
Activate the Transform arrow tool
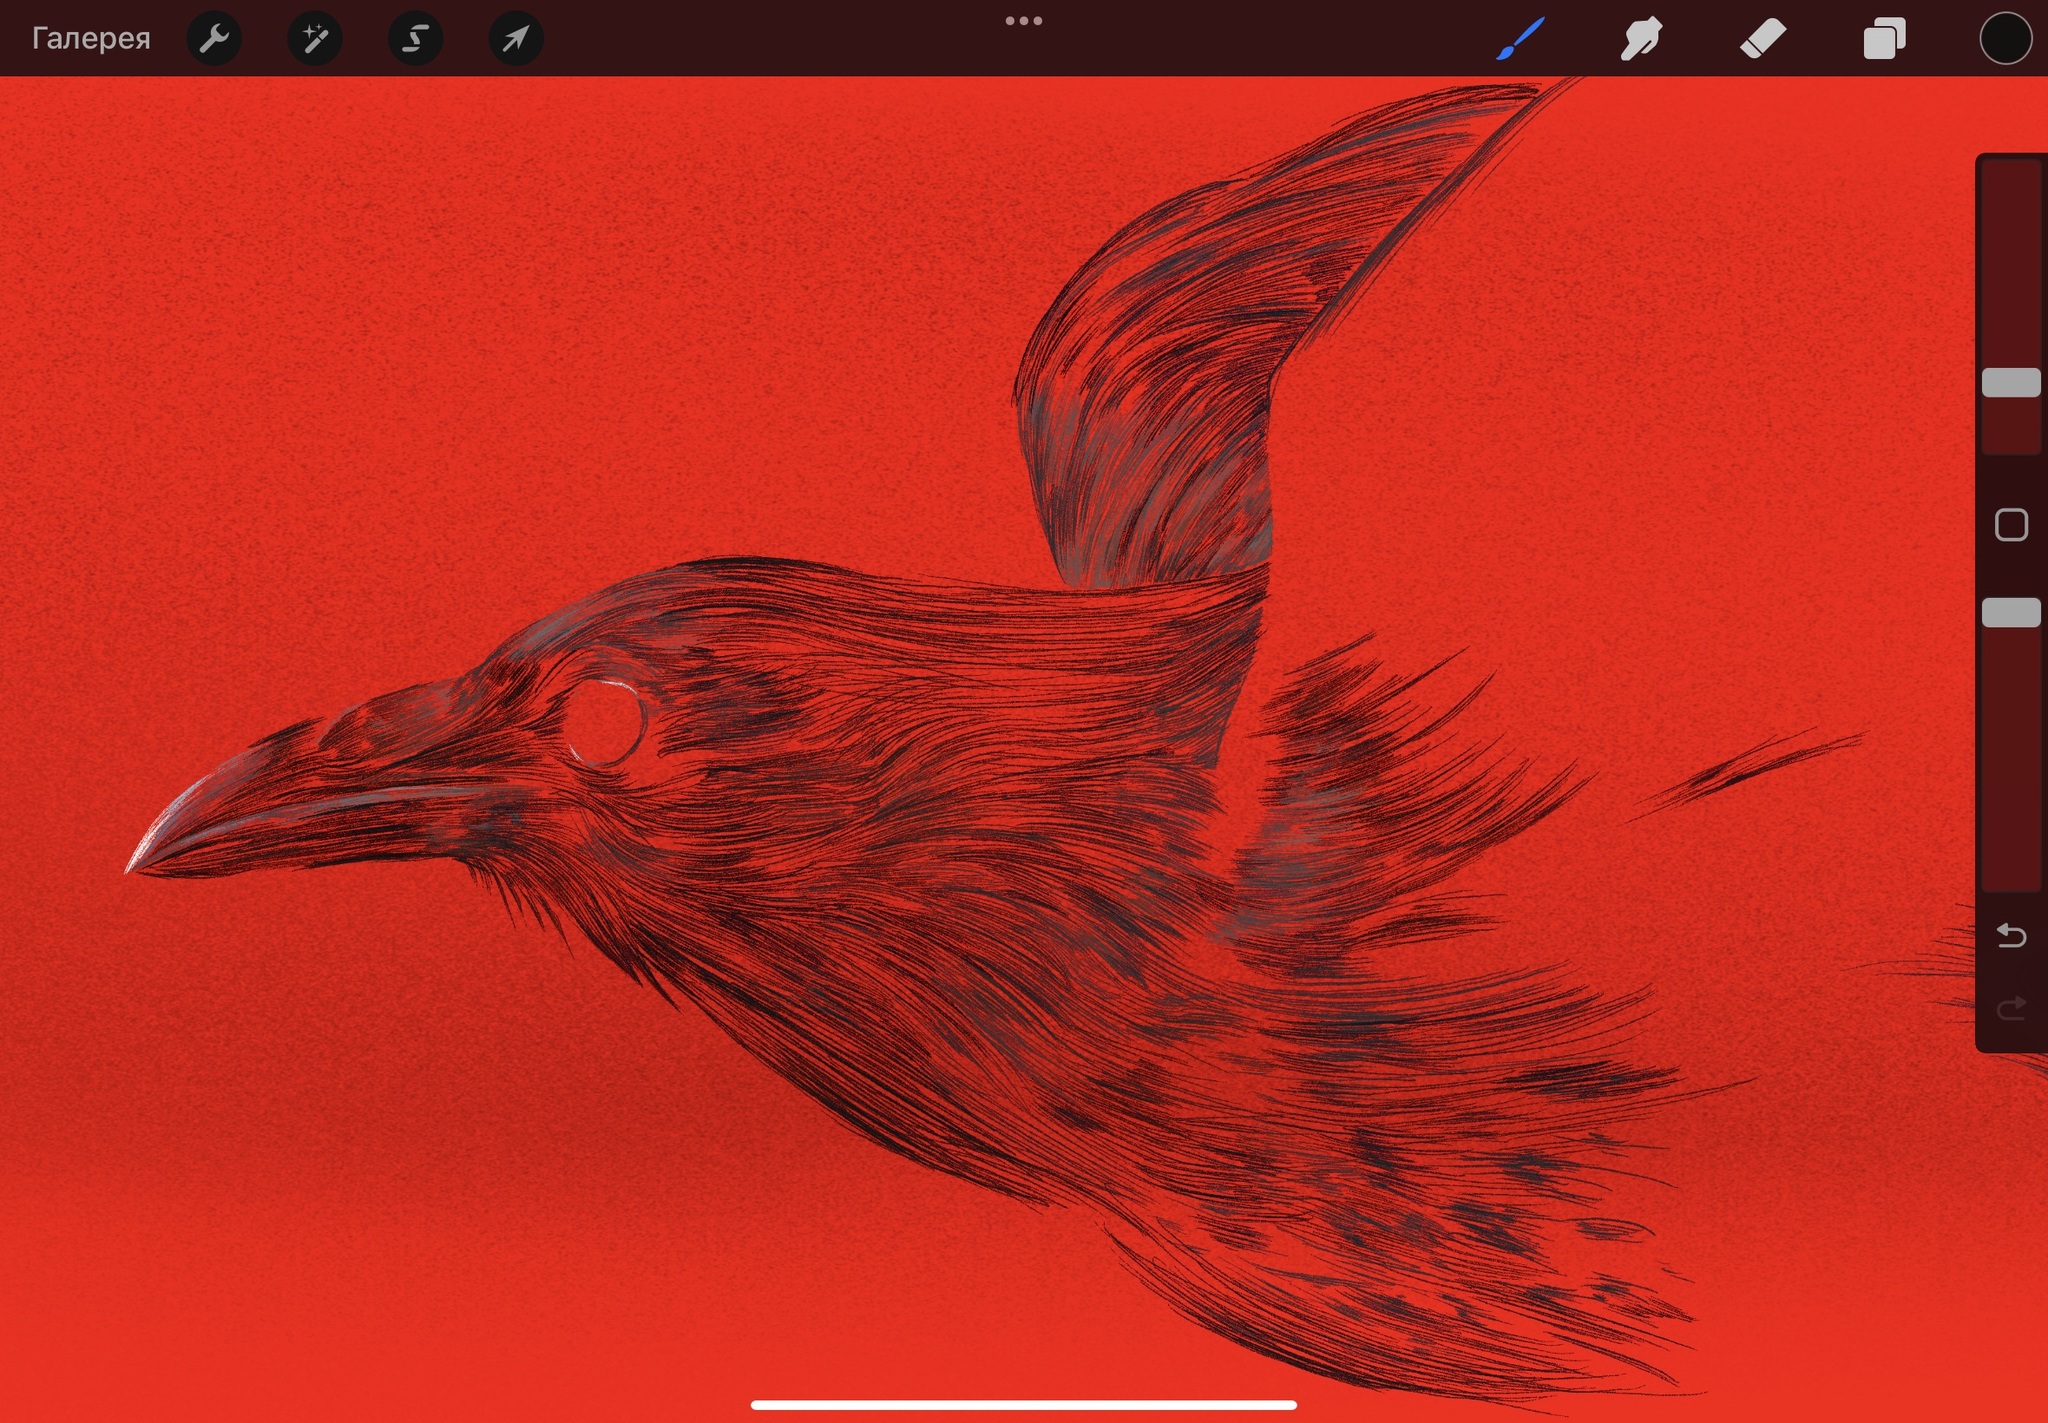pos(516,39)
